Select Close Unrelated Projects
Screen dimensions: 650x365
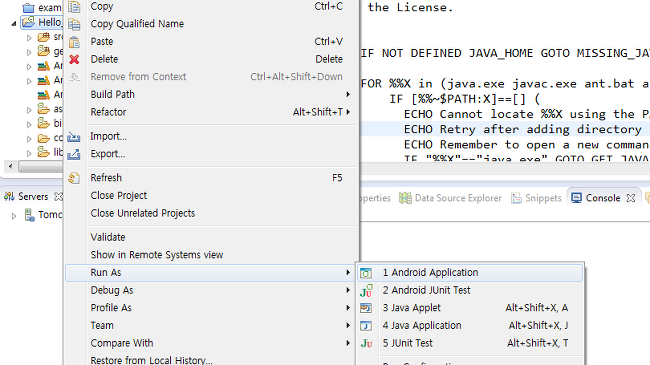(x=212, y=213)
